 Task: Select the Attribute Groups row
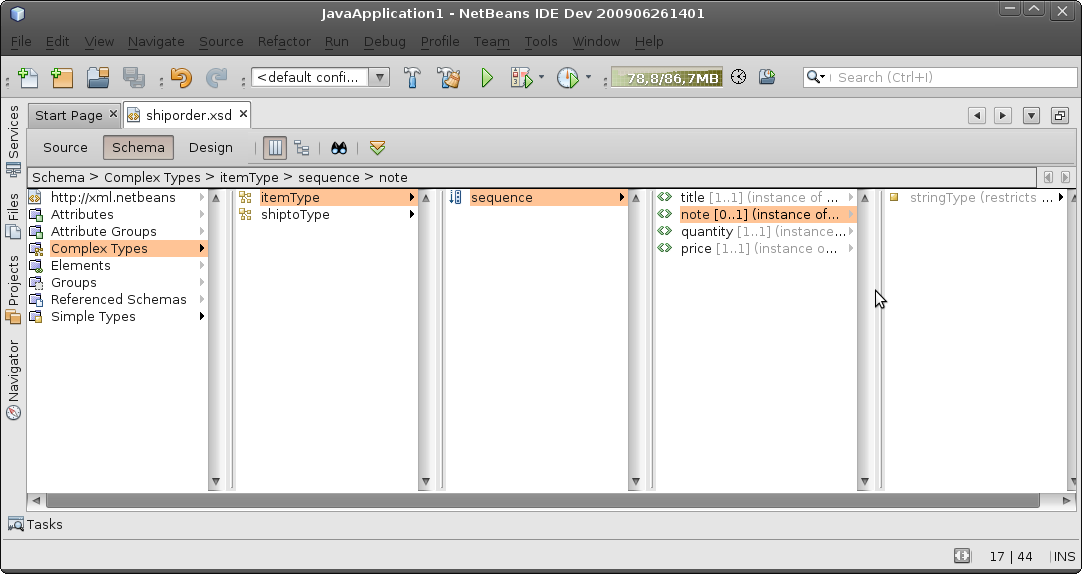coord(117,232)
